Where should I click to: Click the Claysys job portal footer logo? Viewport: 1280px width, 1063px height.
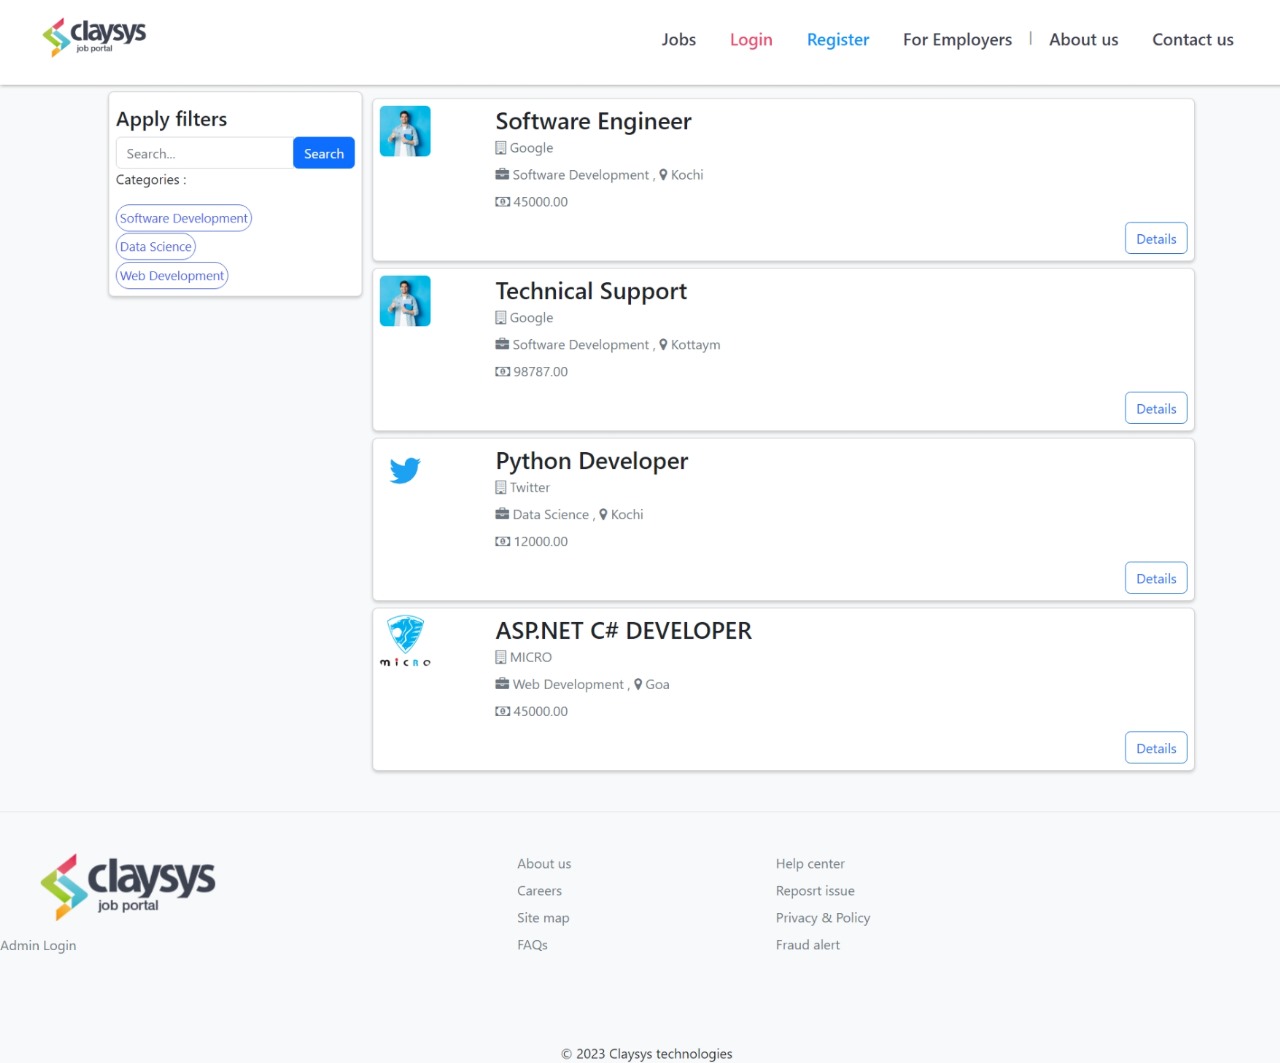tap(128, 886)
